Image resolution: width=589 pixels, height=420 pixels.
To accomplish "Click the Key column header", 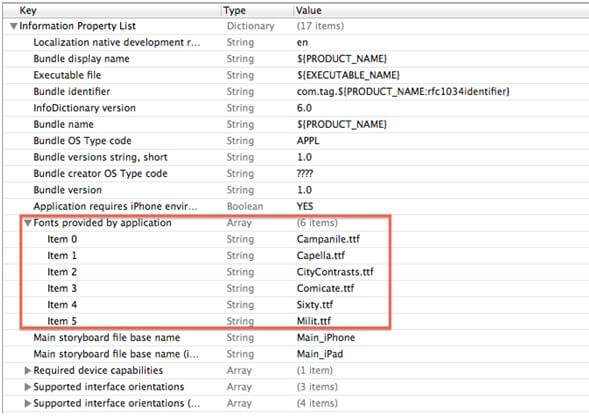I will [28, 10].
